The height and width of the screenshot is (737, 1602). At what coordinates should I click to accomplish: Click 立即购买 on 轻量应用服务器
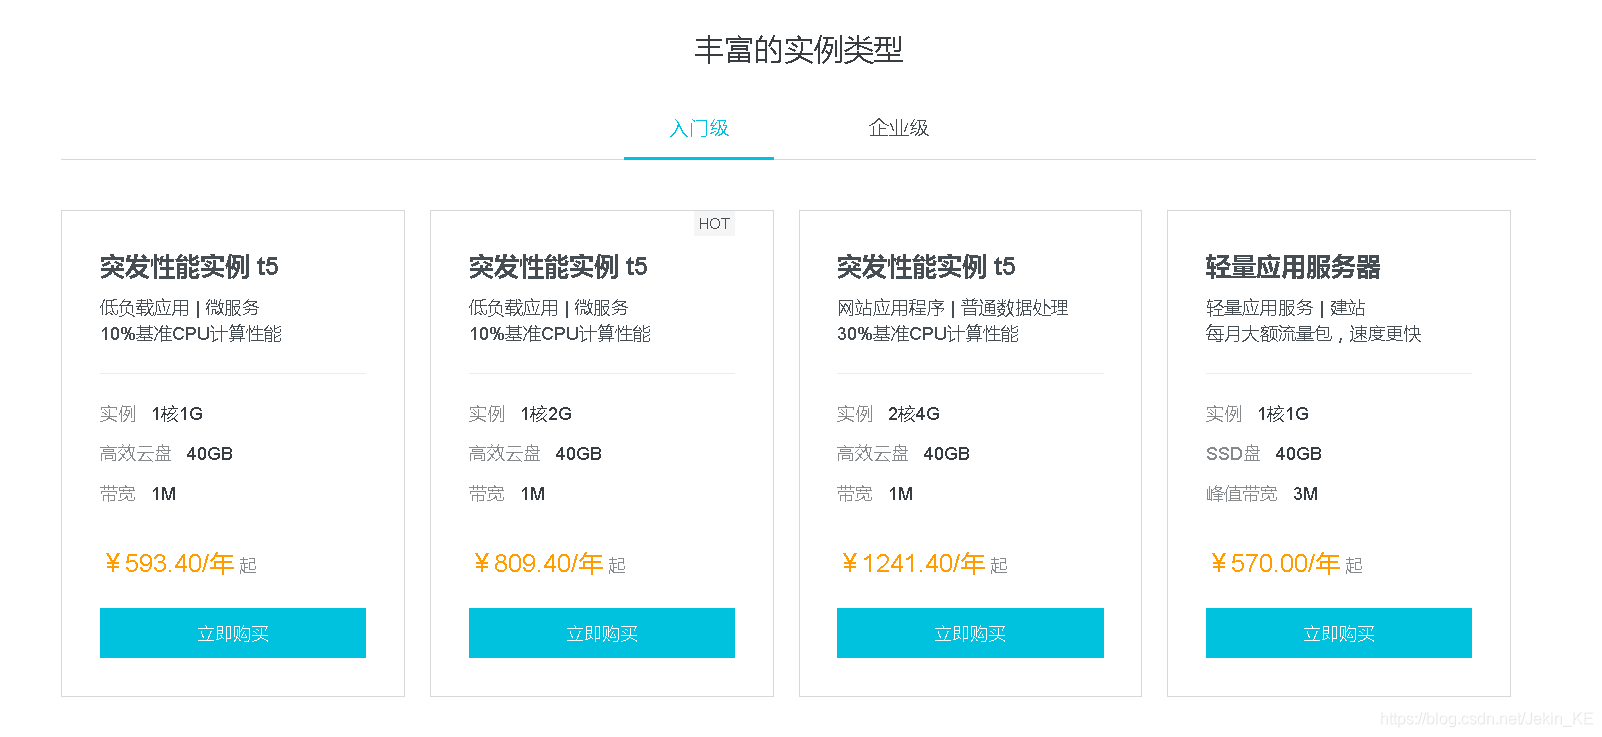[1338, 632]
